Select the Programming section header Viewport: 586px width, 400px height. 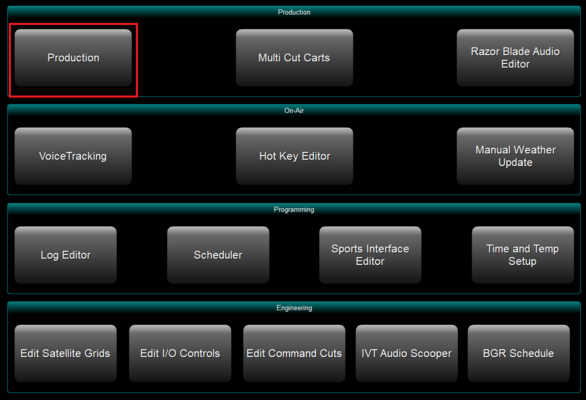(294, 209)
